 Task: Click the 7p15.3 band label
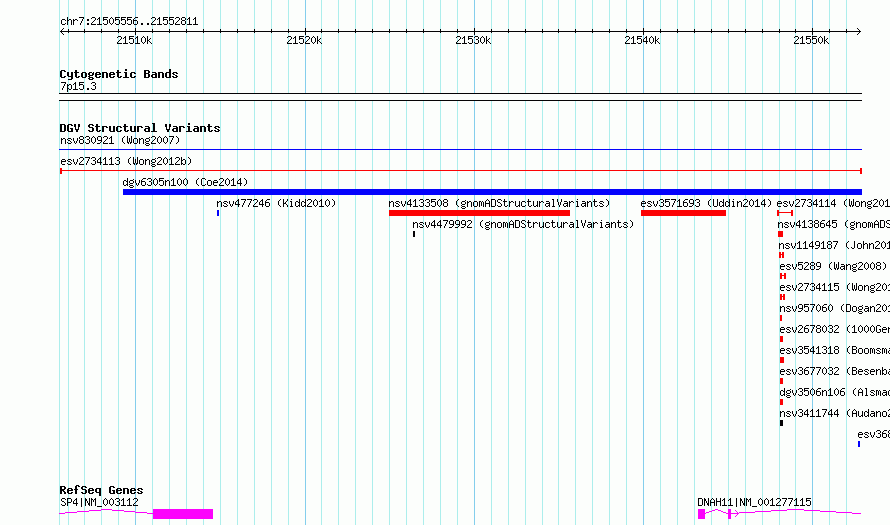78,86
